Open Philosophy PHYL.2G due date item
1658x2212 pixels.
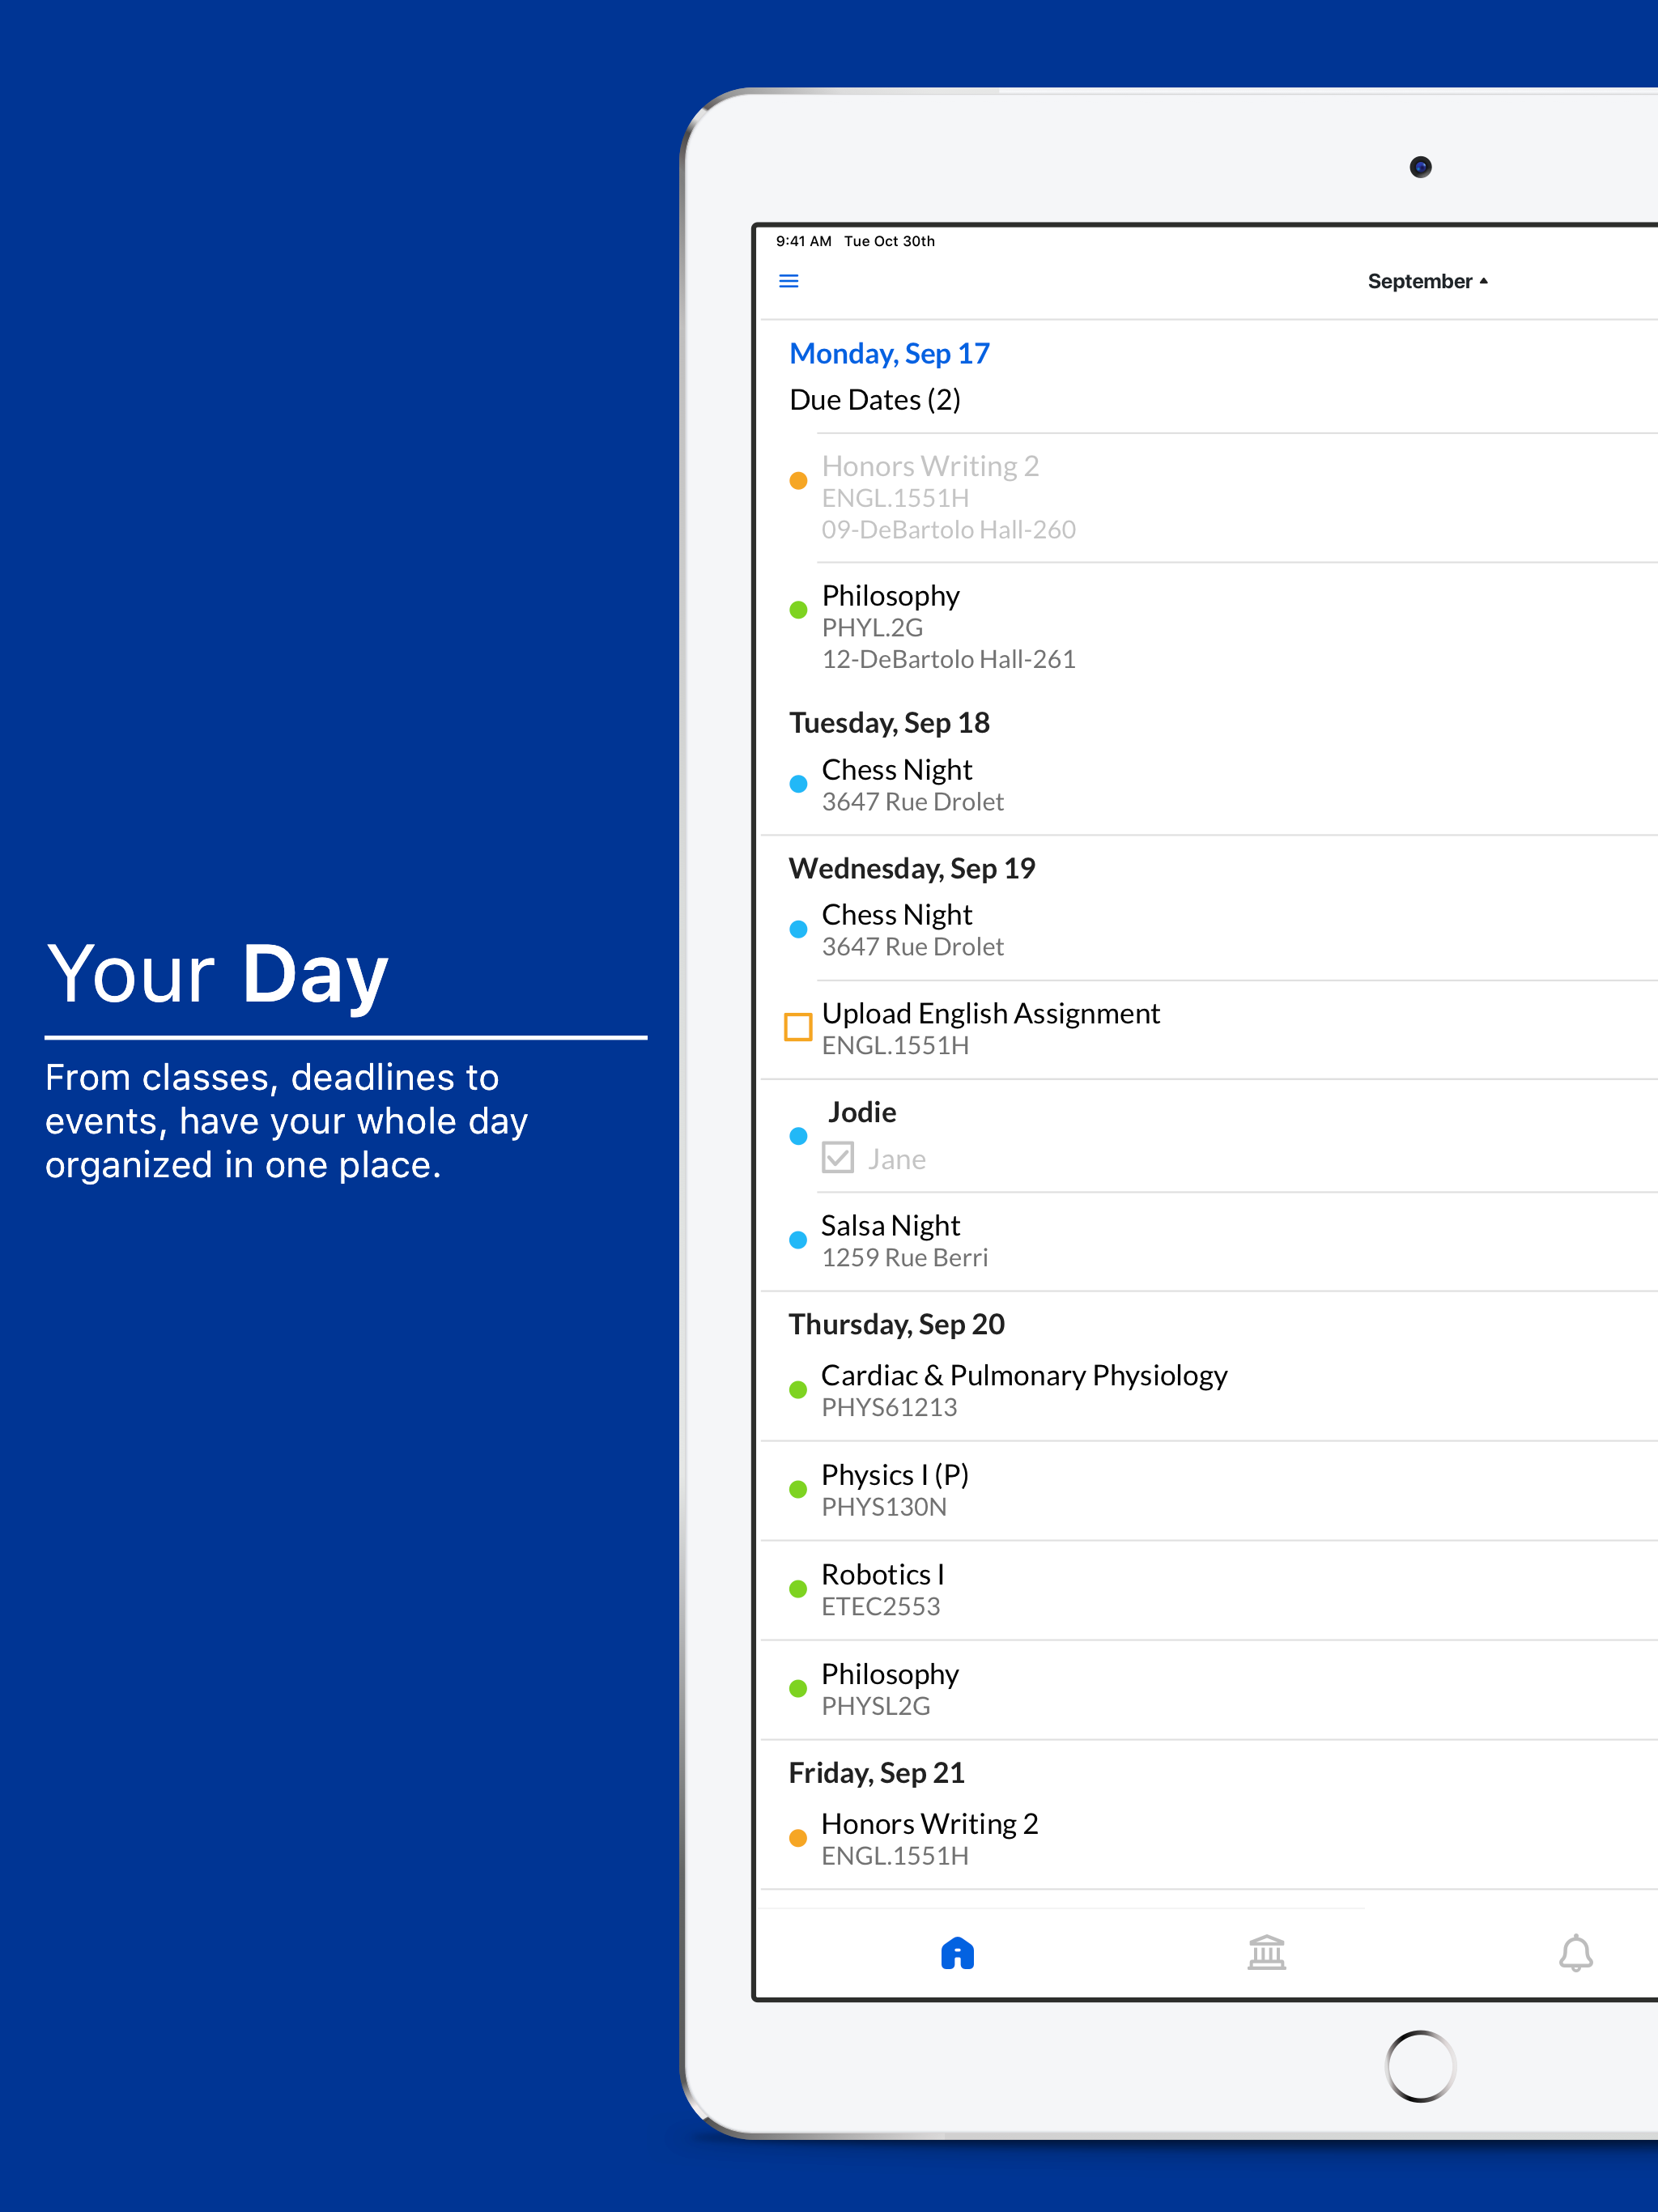pos(947,627)
